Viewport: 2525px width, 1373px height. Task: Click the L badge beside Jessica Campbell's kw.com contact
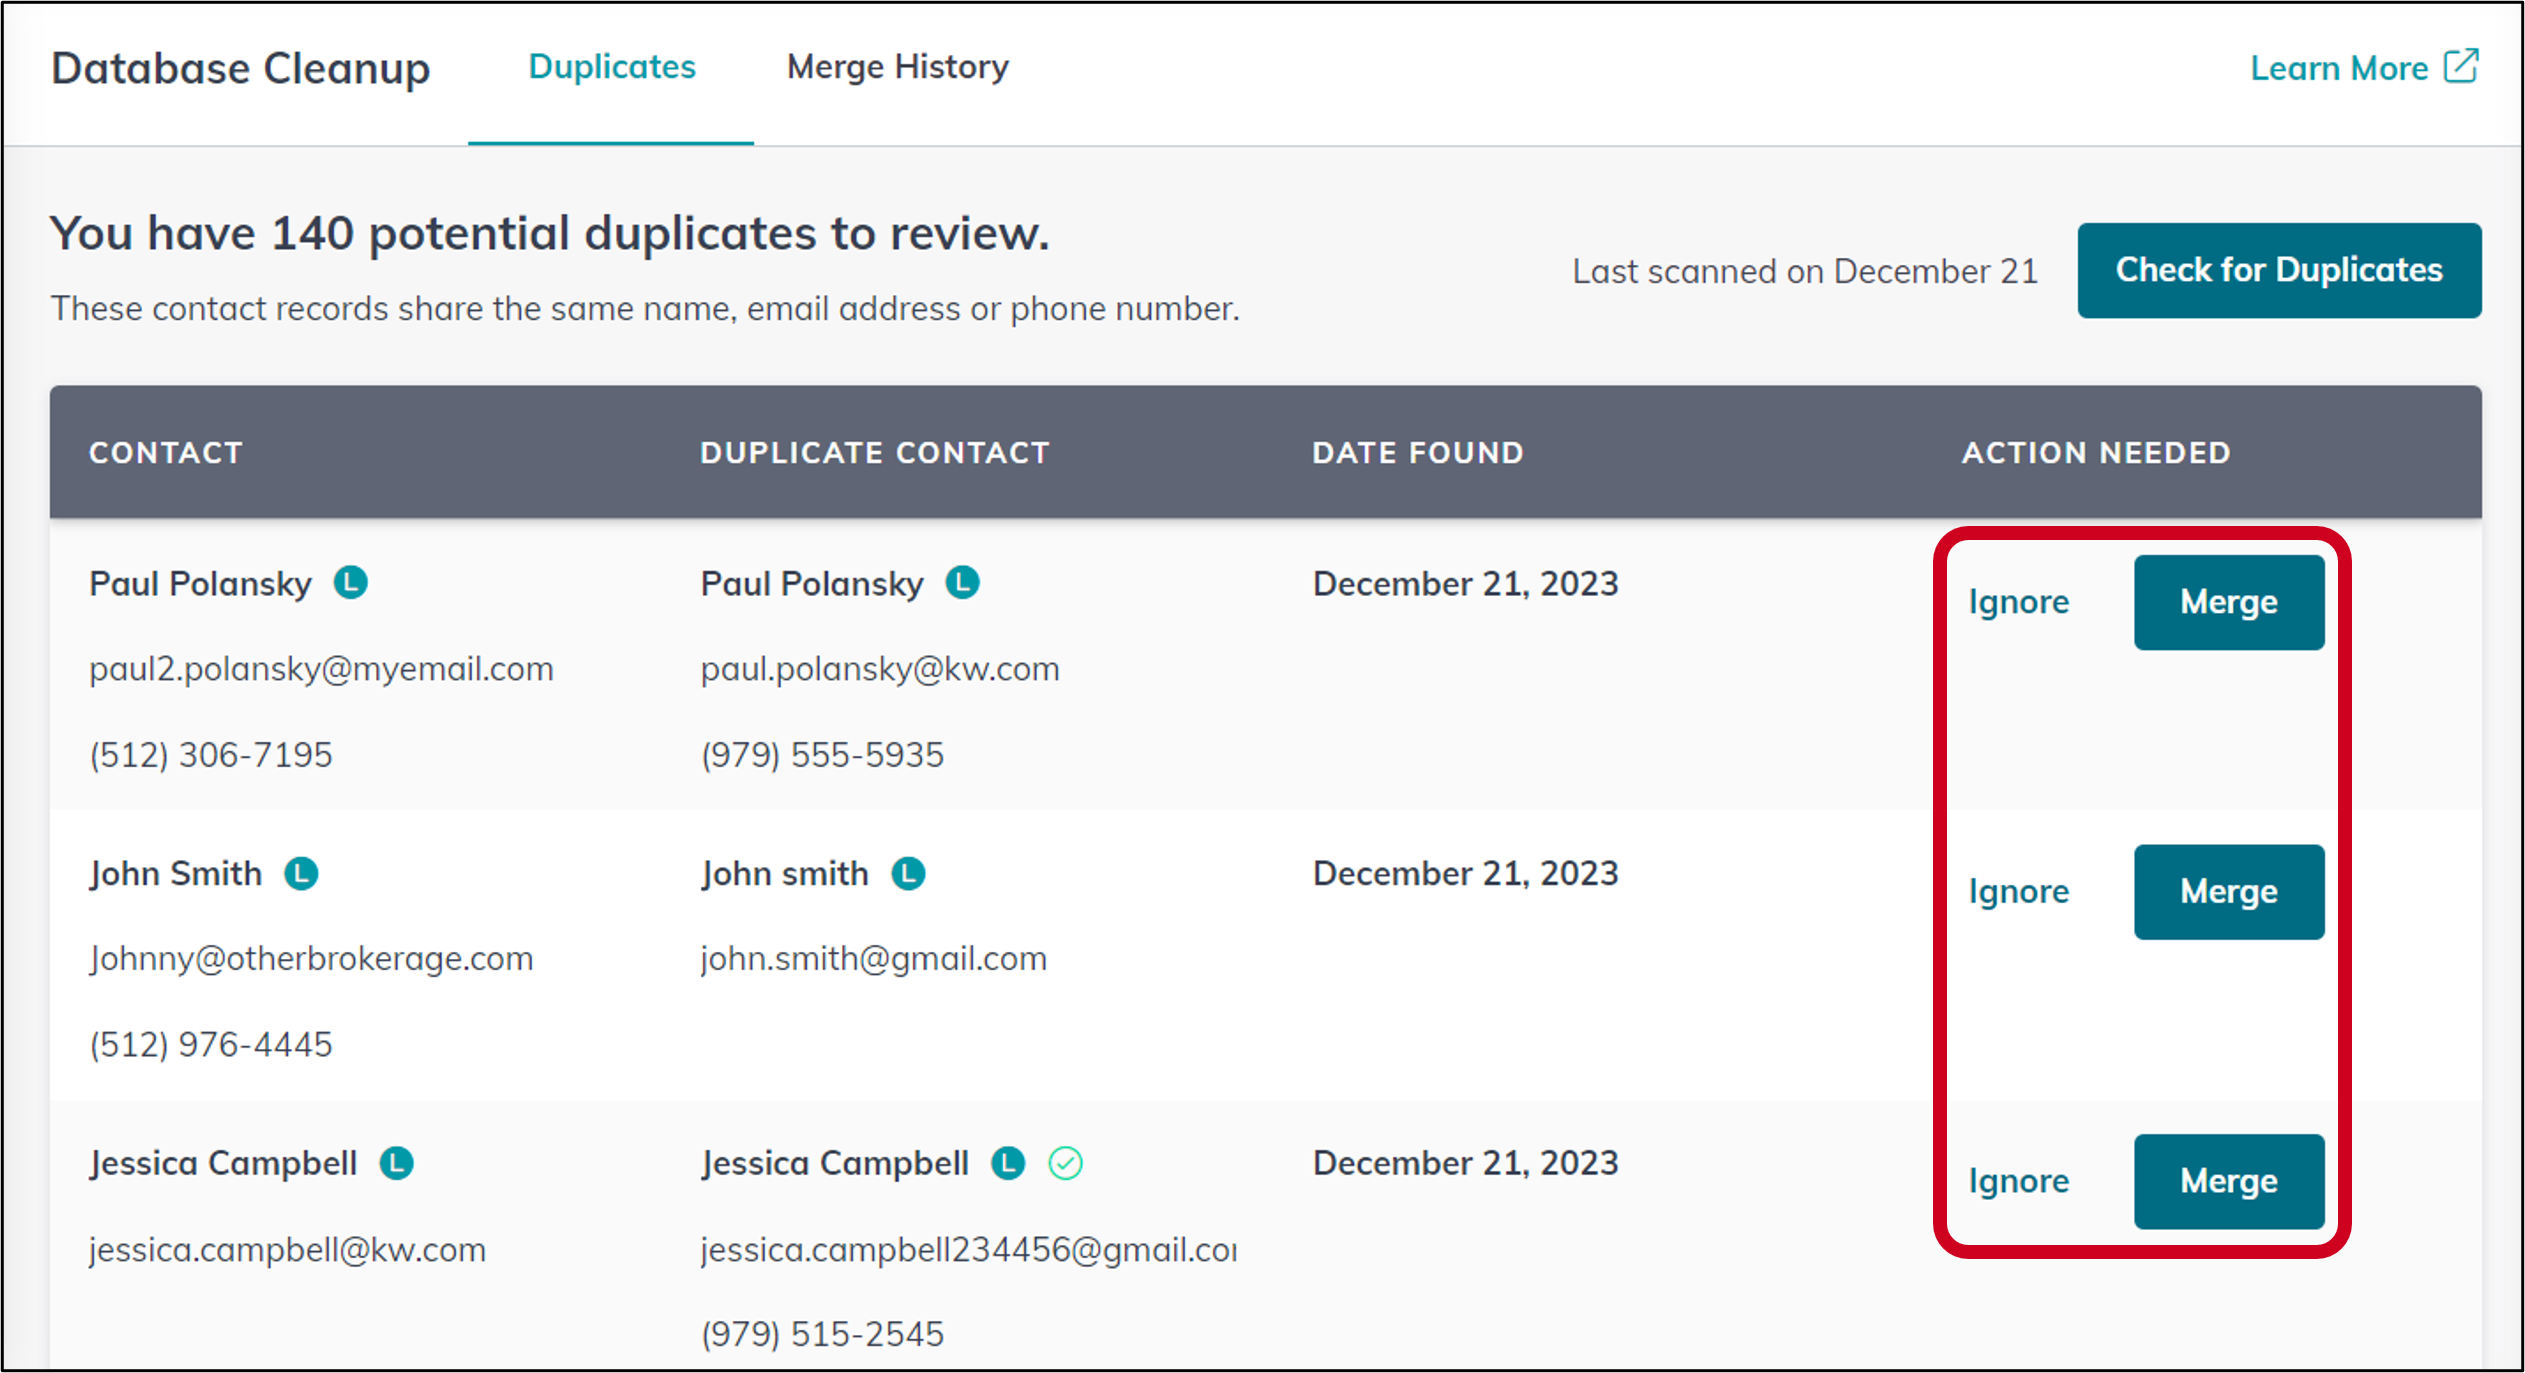tap(396, 1164)
